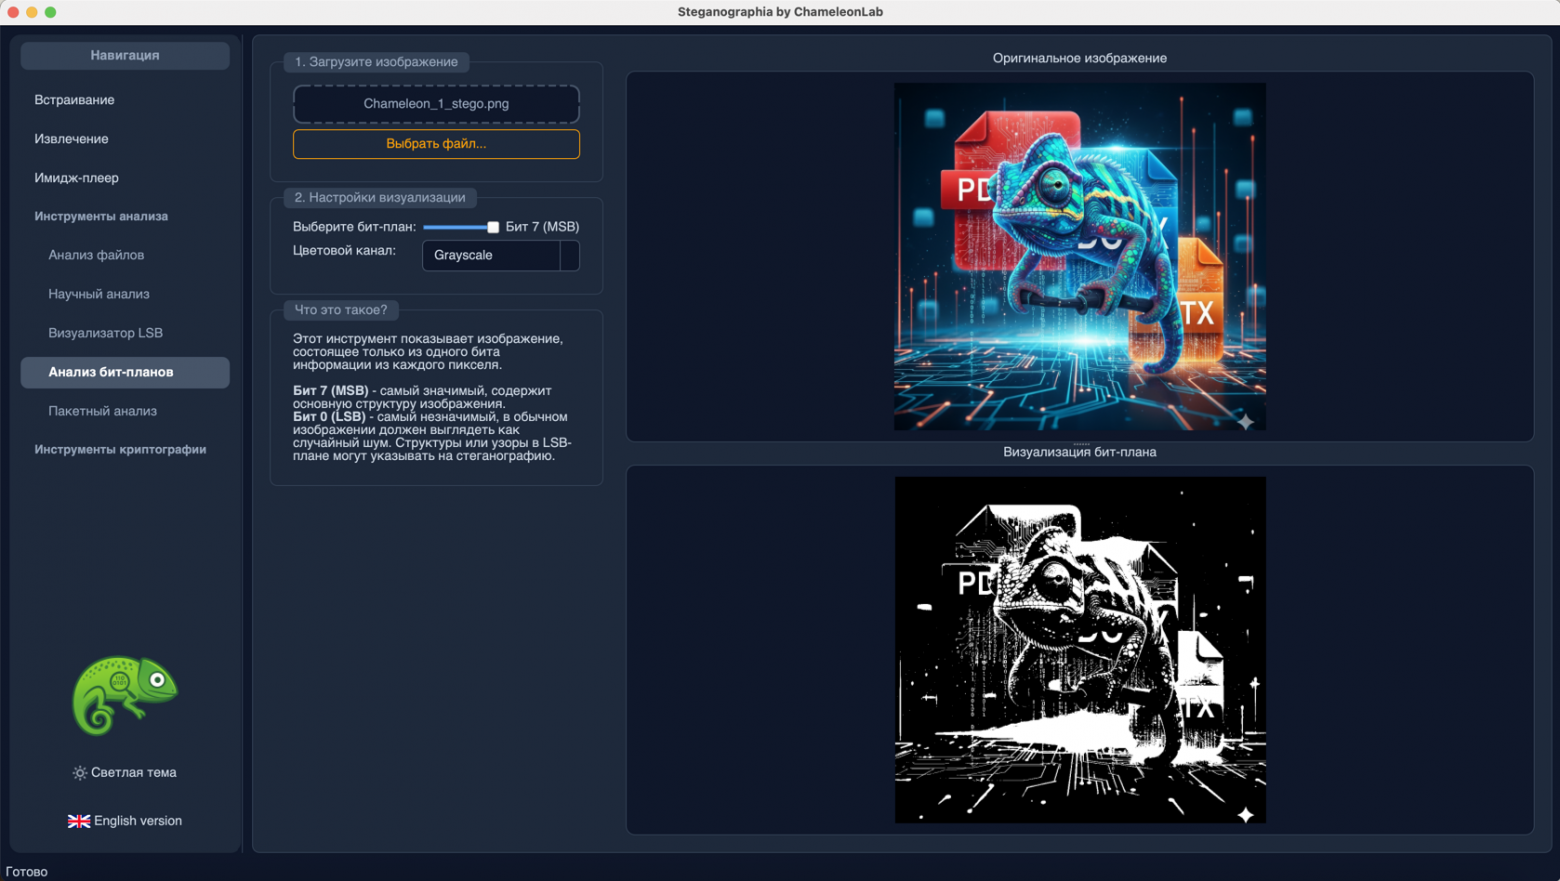Open the Встраивание page
The height and width of the screenshot is (881, 1560).
pos(74,100)
